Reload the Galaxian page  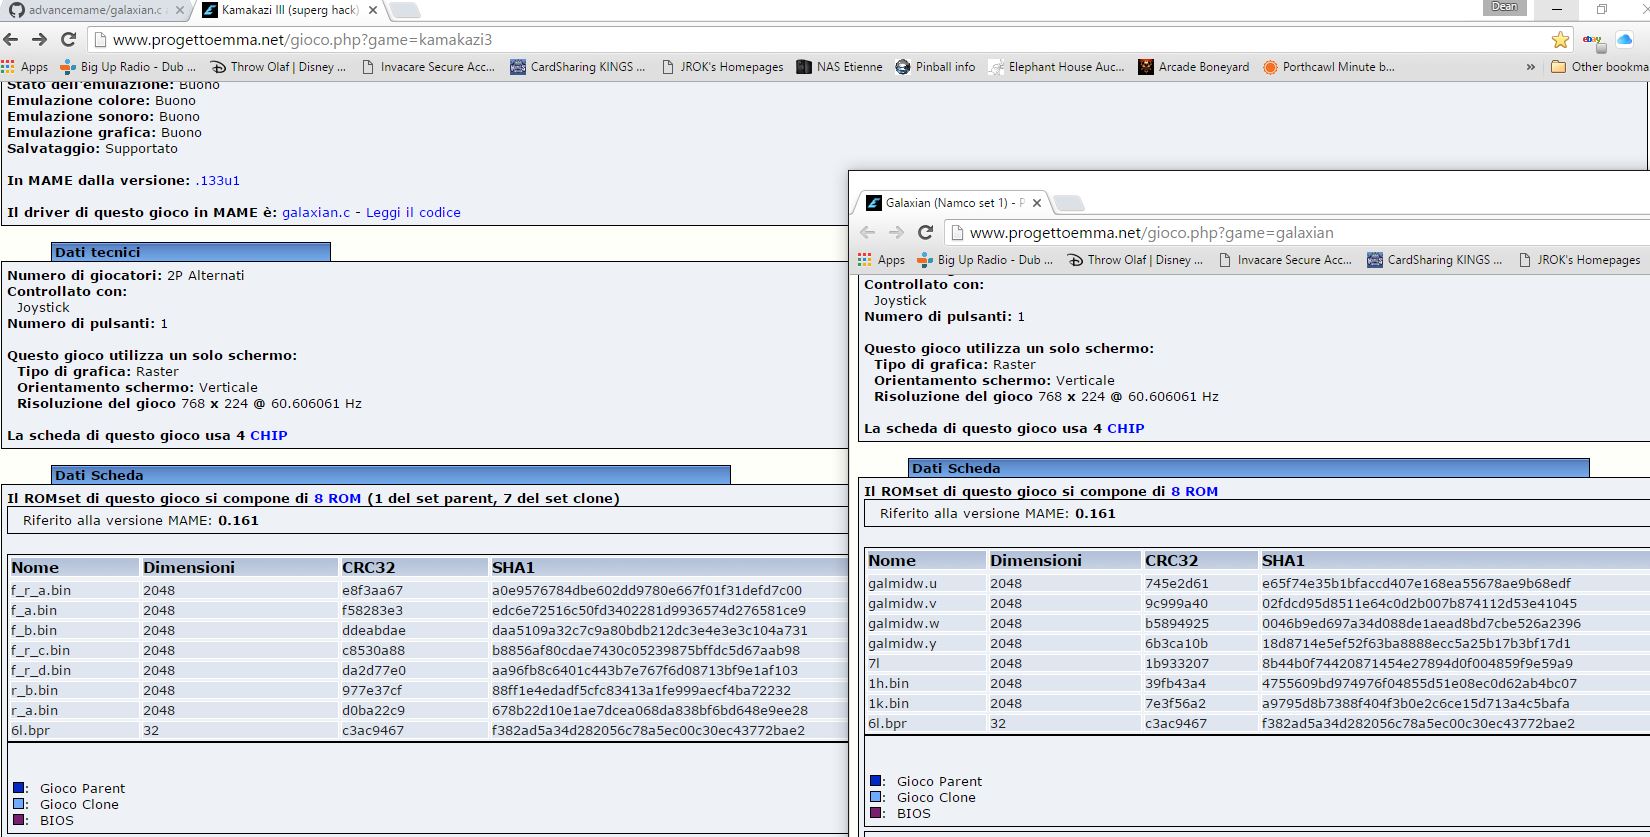pos(925,232)
